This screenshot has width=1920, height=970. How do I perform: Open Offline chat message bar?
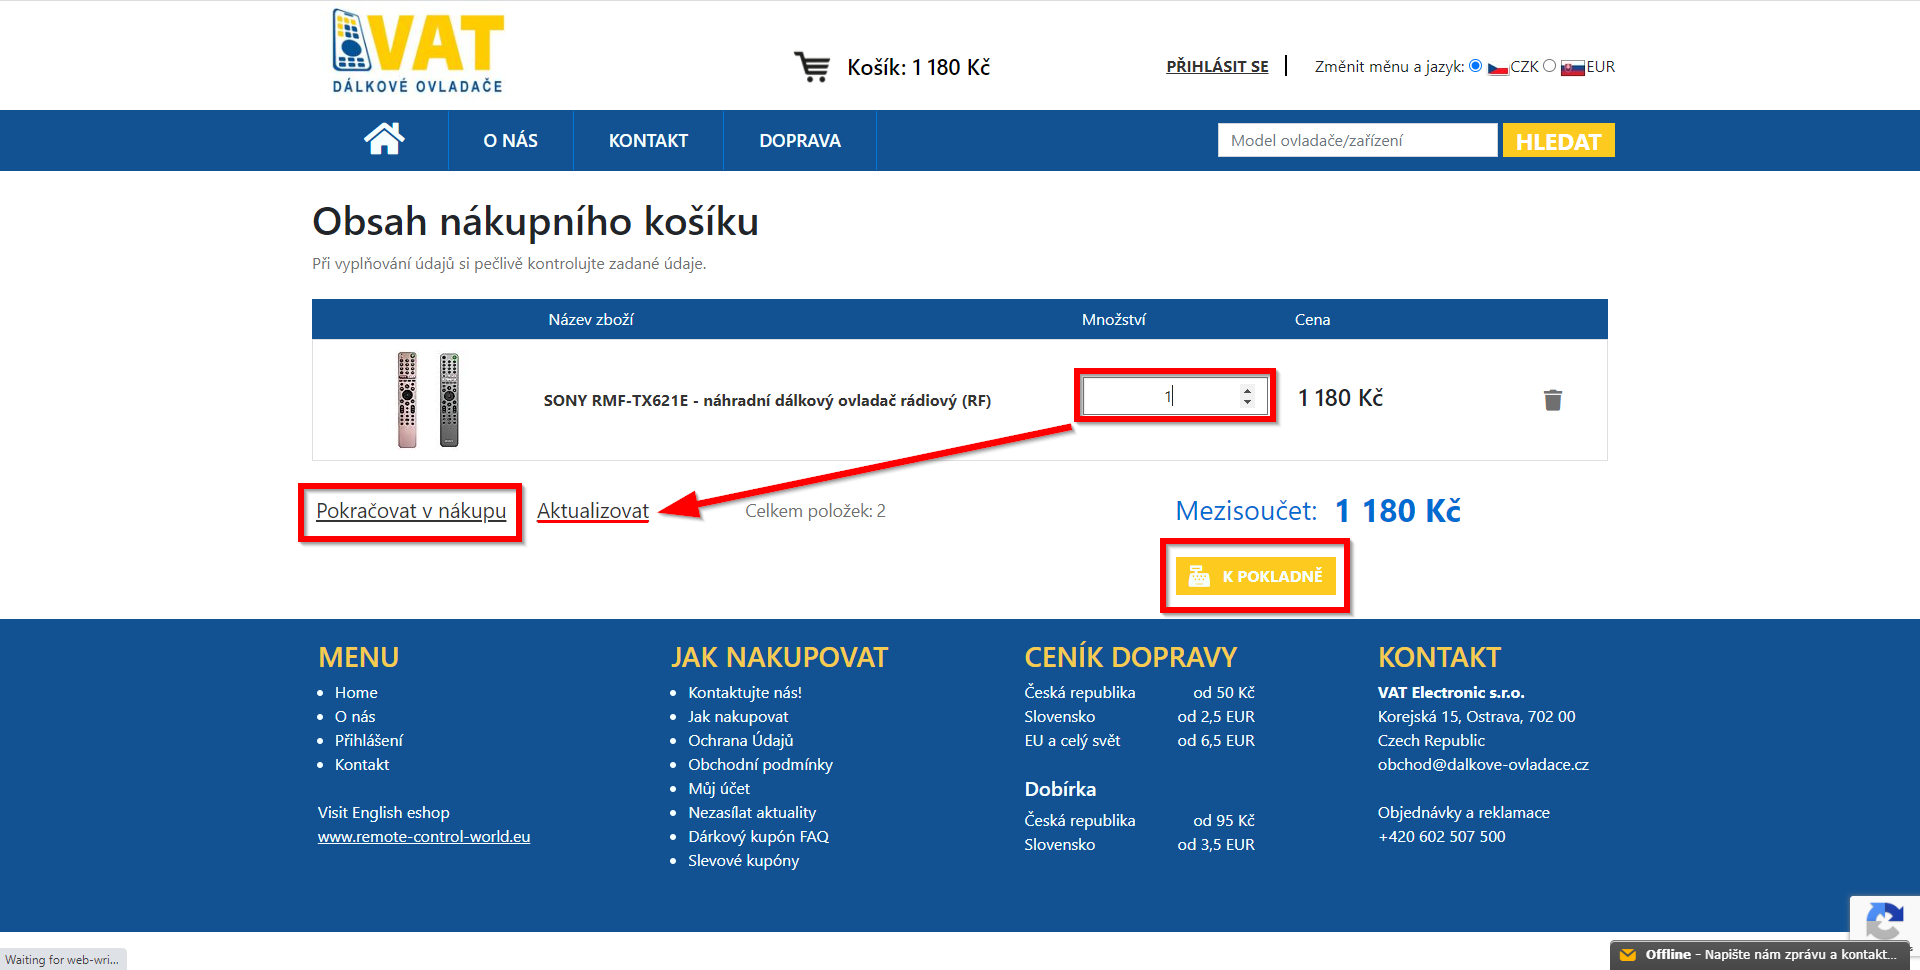tap(1760, 955)
